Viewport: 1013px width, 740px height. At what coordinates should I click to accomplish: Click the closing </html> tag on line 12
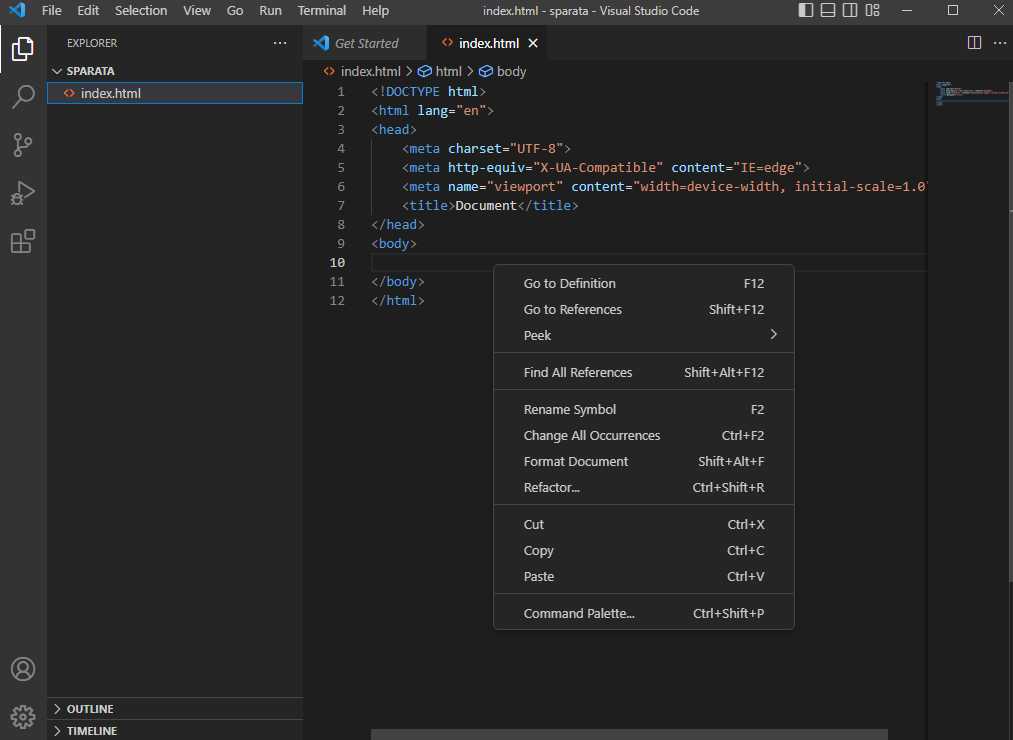[397, 301]
